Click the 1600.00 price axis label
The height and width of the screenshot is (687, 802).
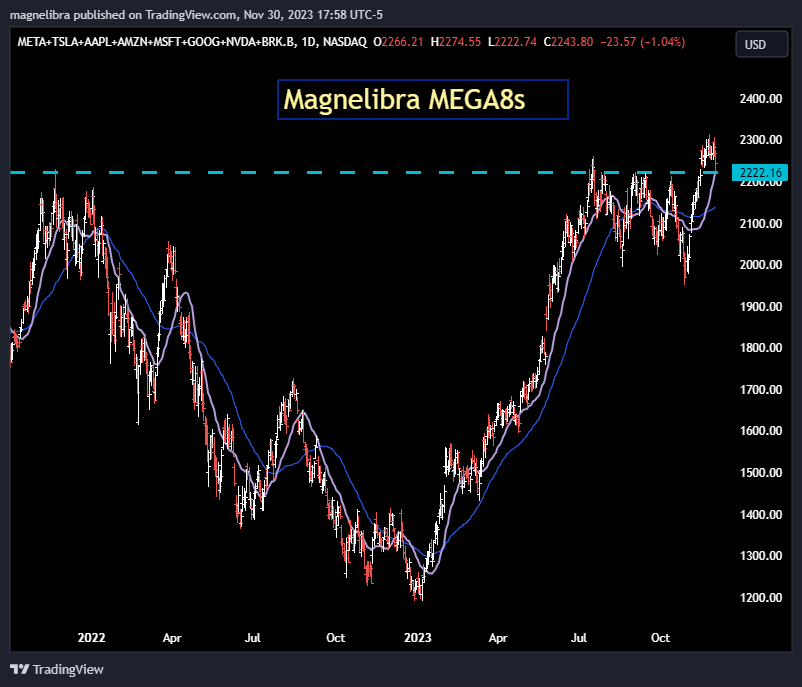[761, 431]
